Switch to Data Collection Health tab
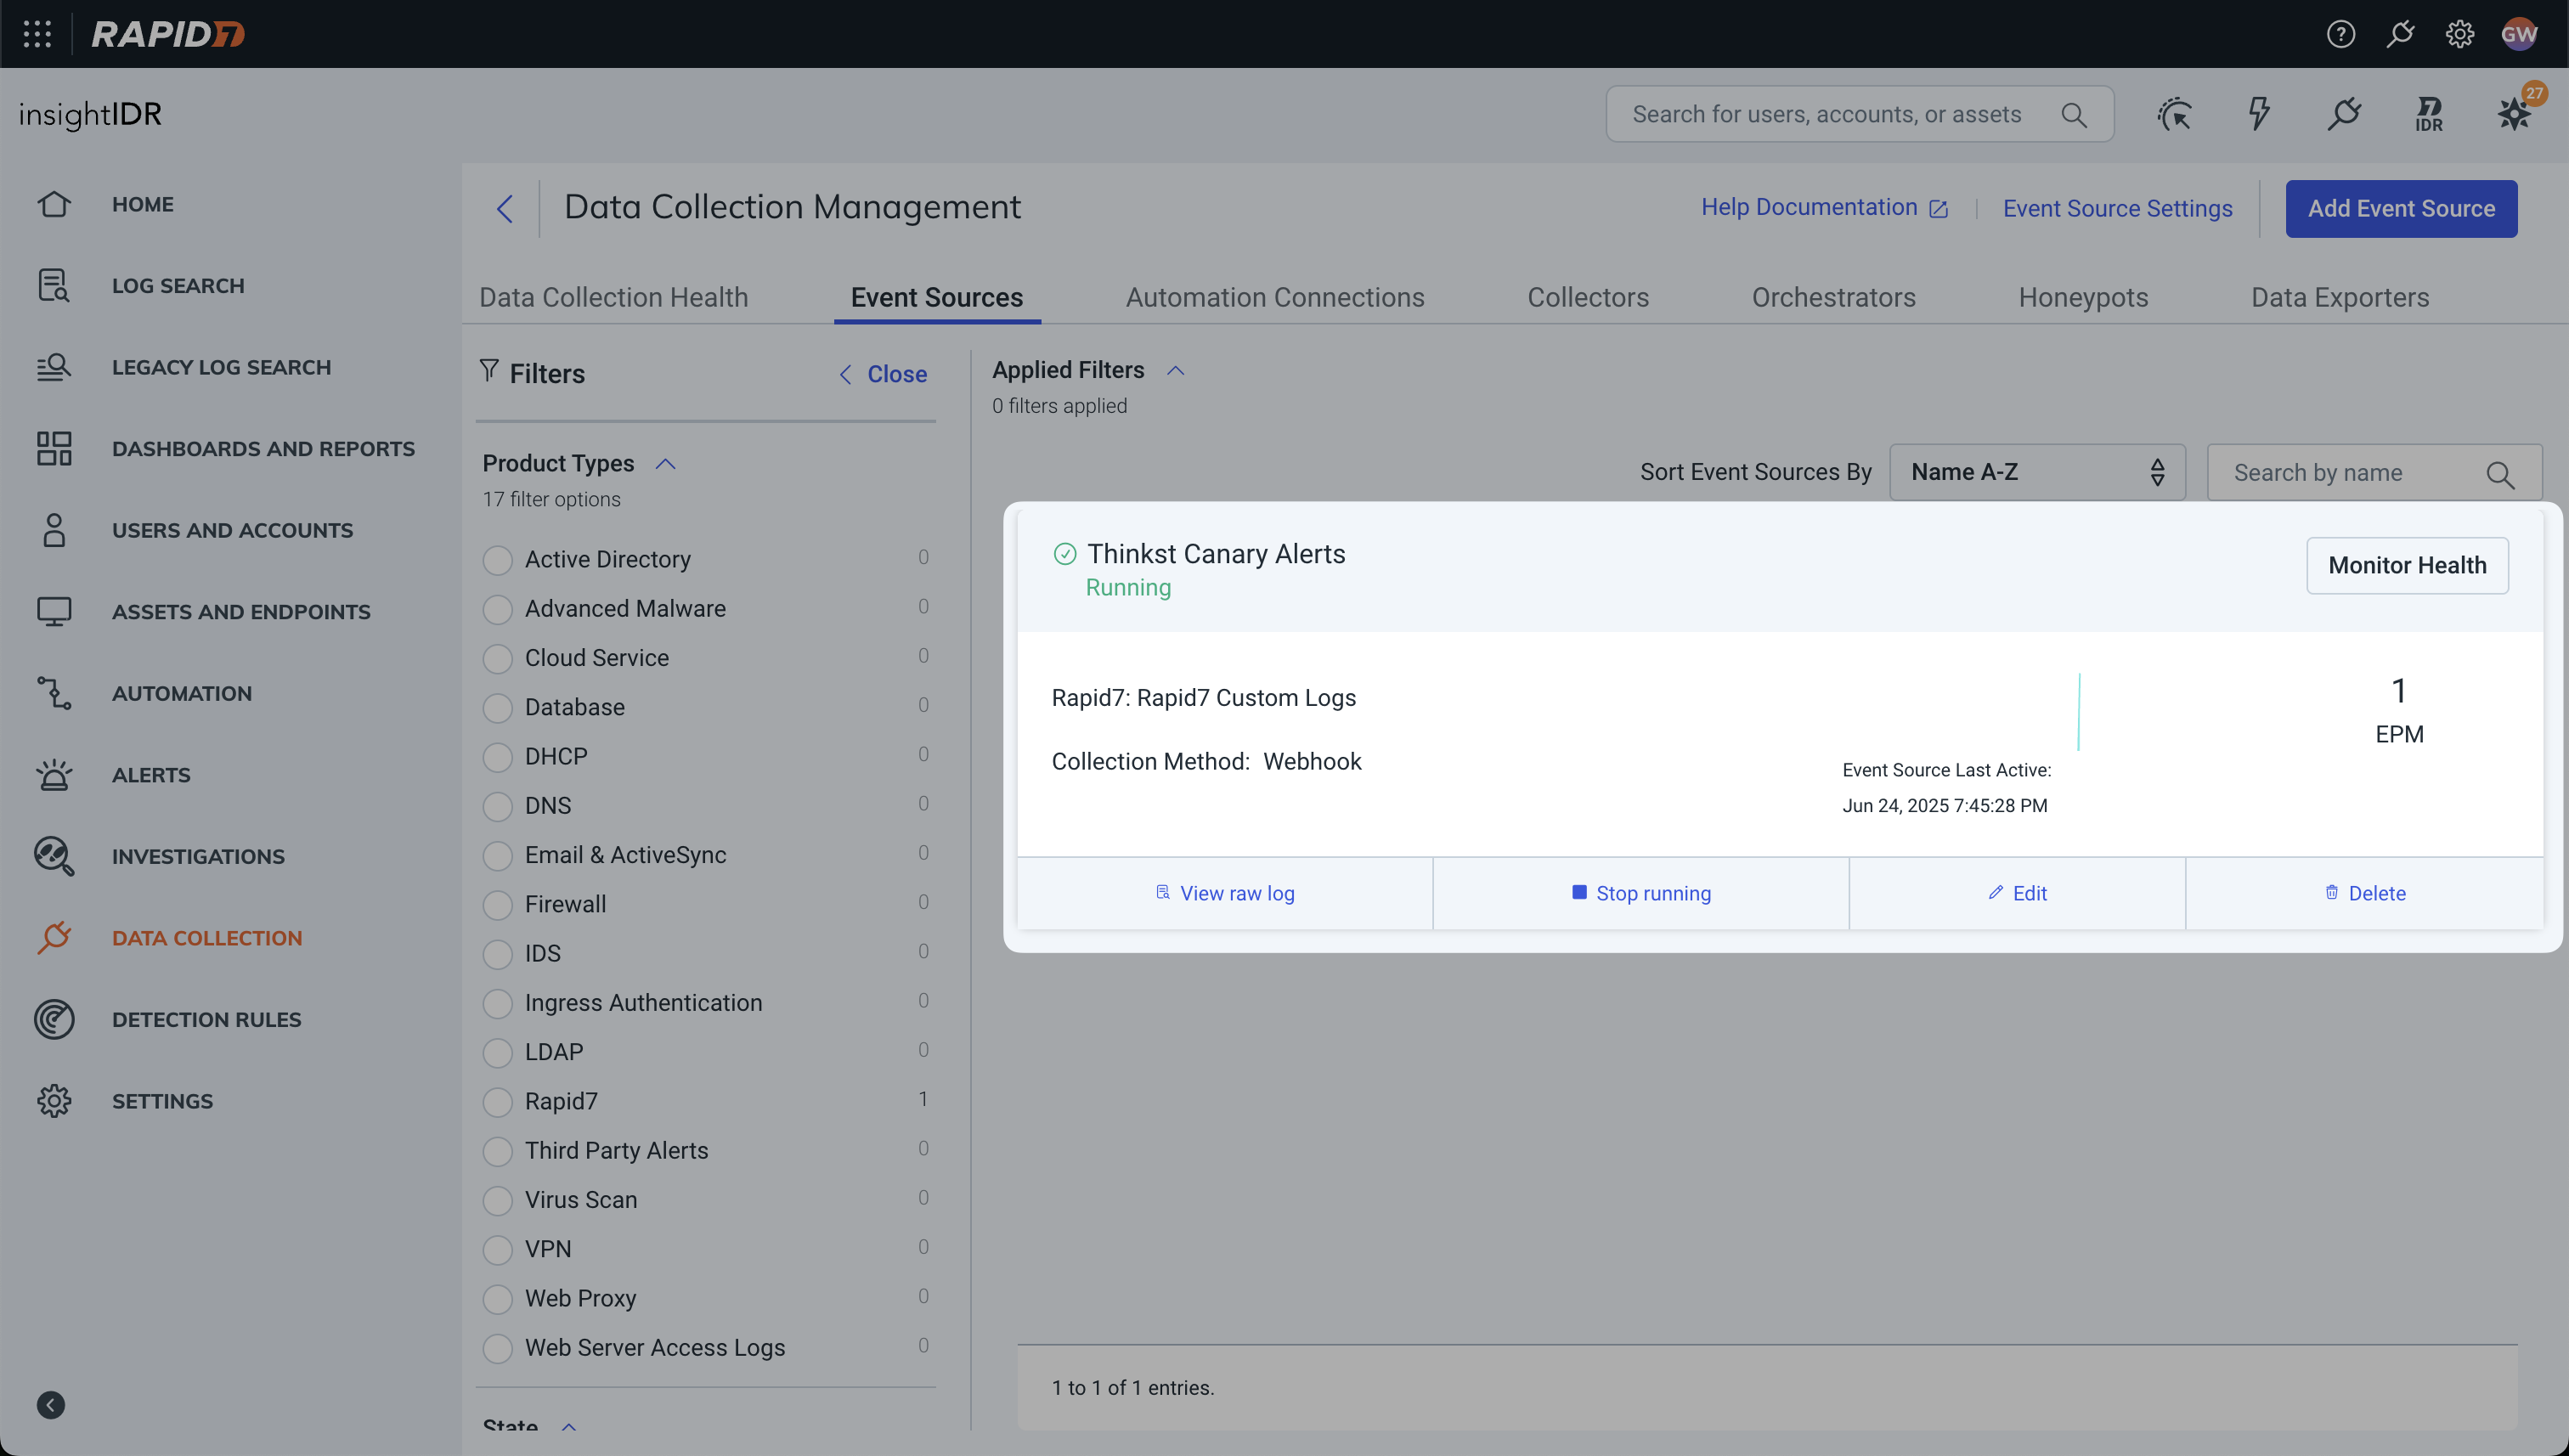This screenshot has height=1456, width=2569. pos(613,297)
